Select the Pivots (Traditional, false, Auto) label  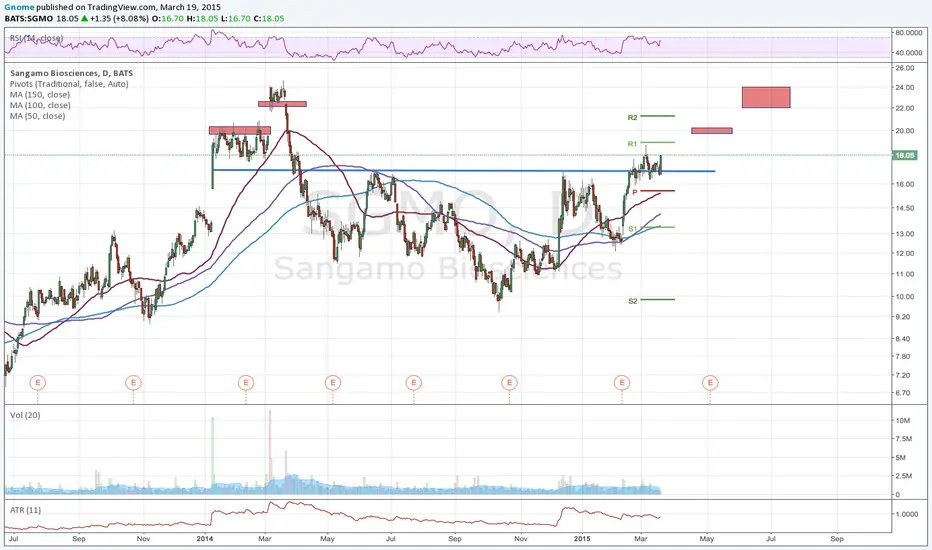point(69,84)
